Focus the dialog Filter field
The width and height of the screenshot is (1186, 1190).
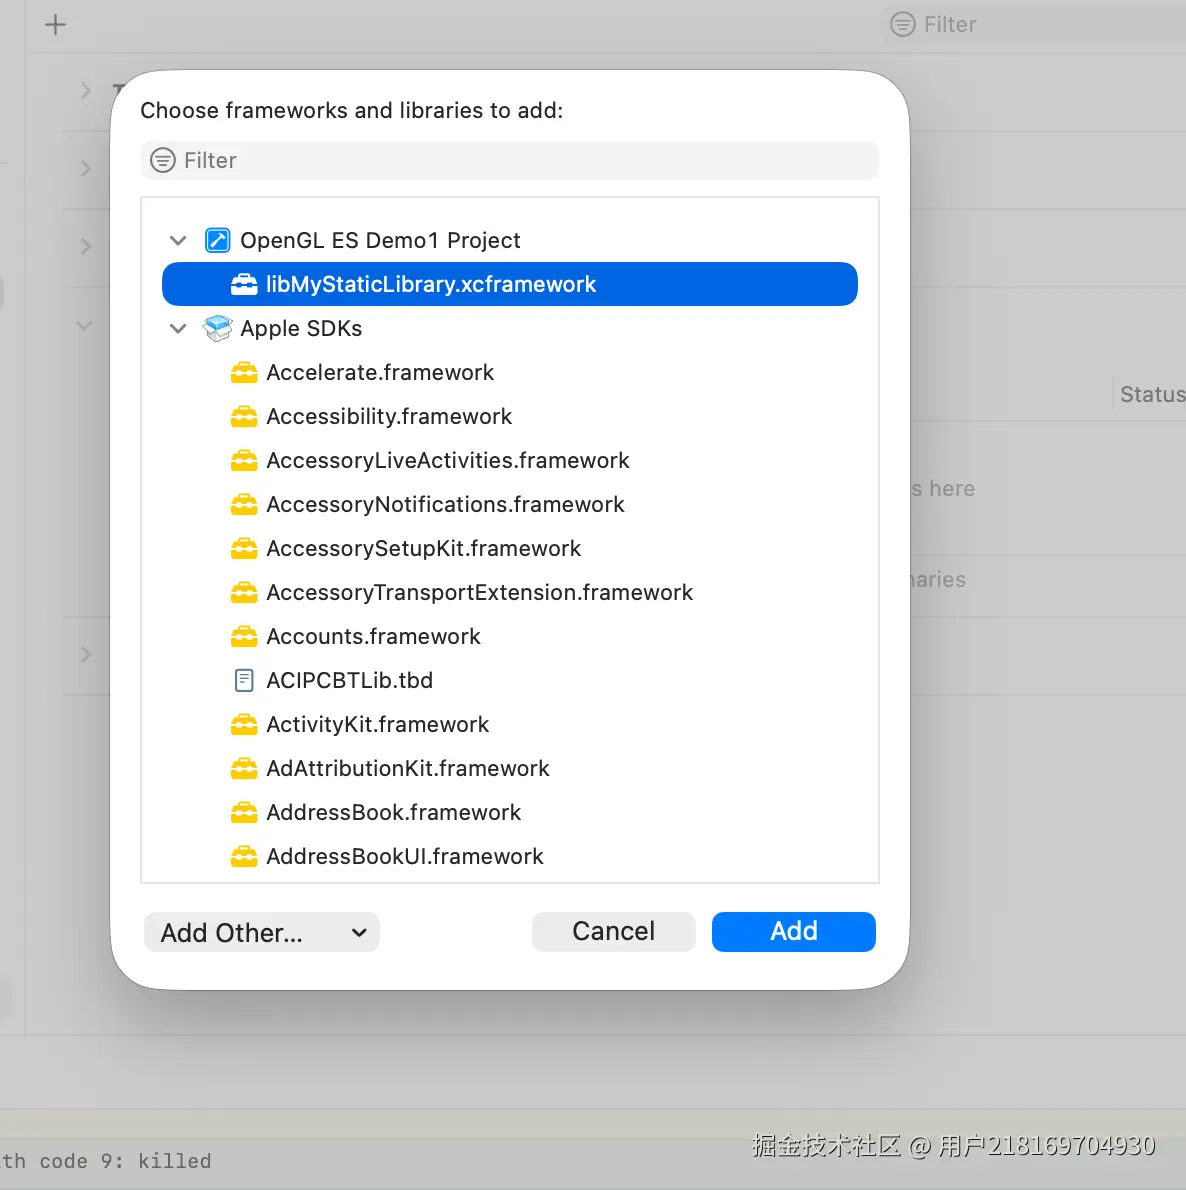coord(509,160)
